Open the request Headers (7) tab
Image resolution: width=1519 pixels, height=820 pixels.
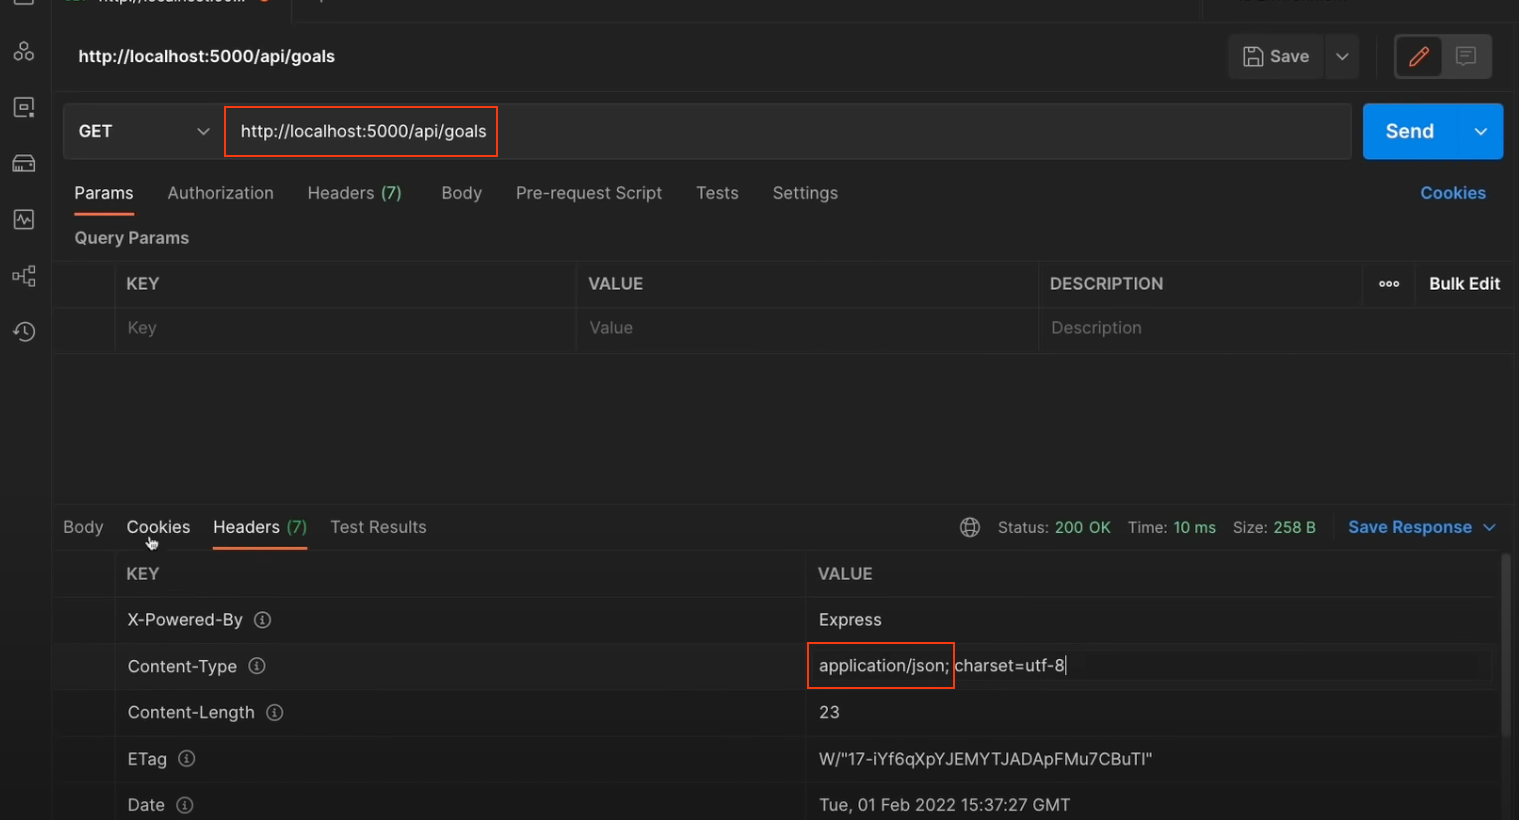pyautogui.click(x=355, y=193)
